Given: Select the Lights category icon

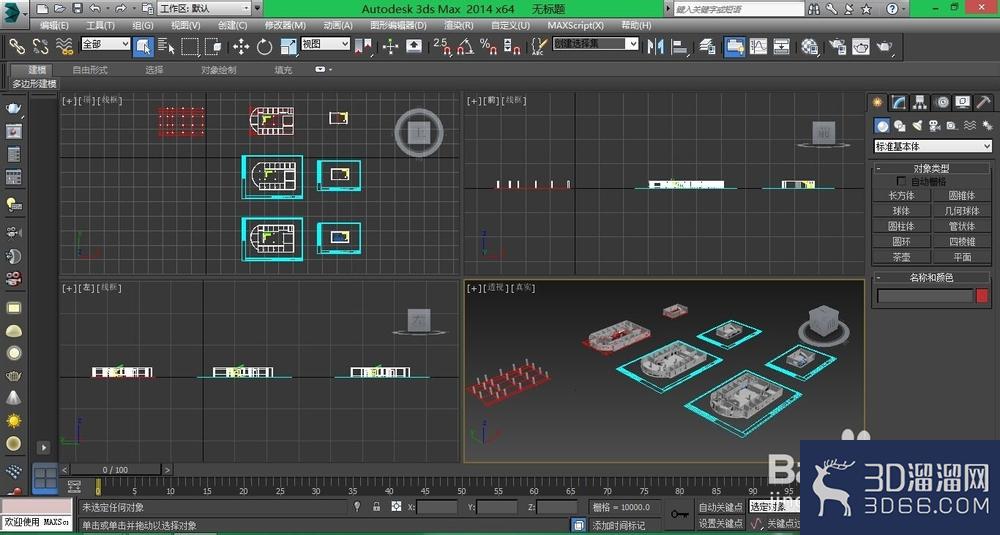Looking at the screenshot, I should click(x=917, y=126).
